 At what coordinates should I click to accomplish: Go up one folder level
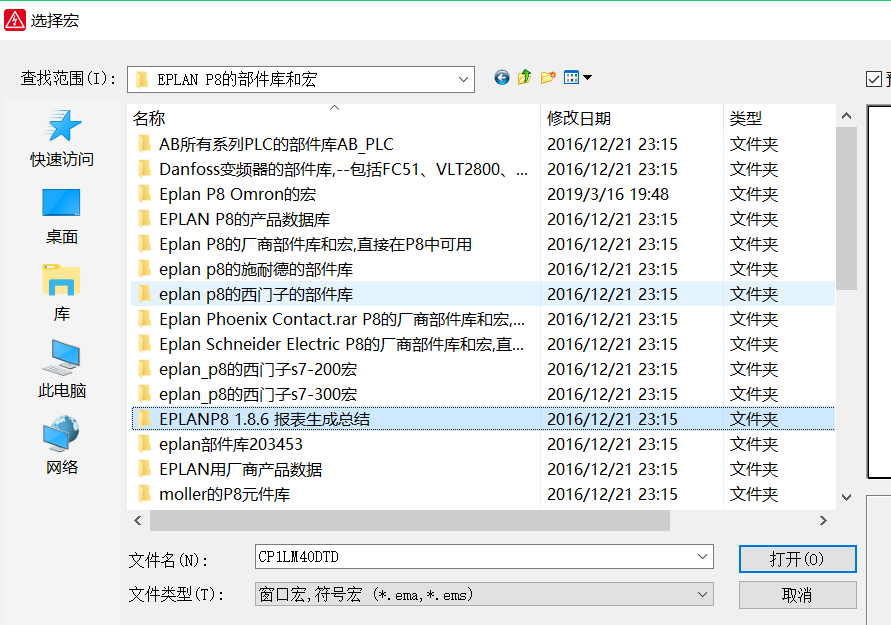click(525, 78)
